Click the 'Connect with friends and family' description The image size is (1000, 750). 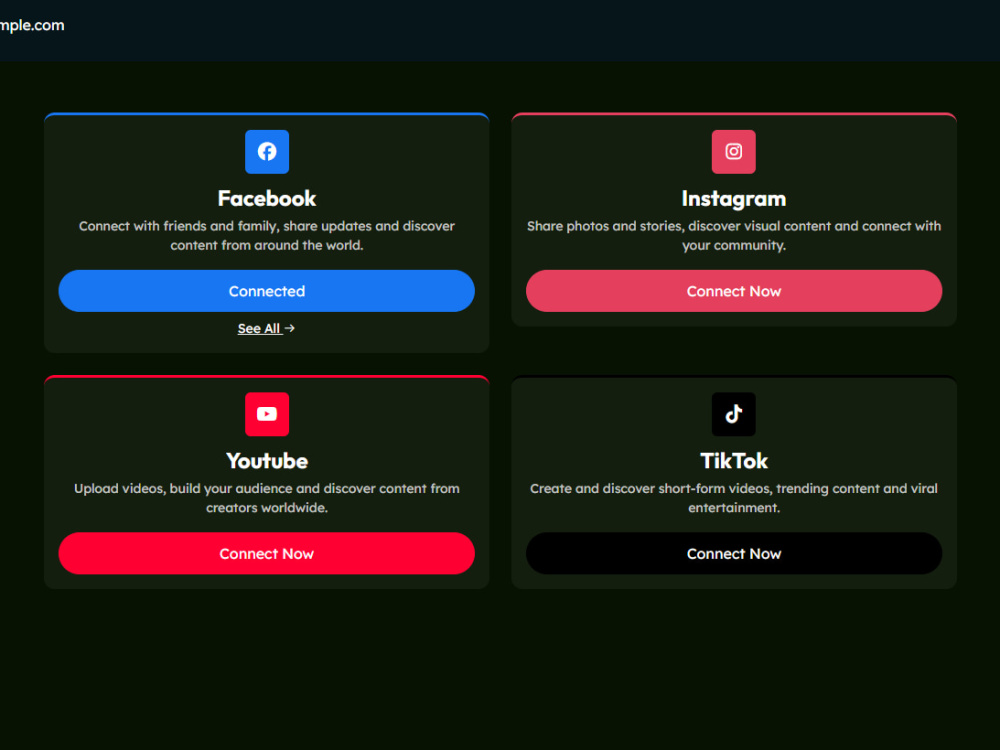pyautogui.click(x=267, y=235)
